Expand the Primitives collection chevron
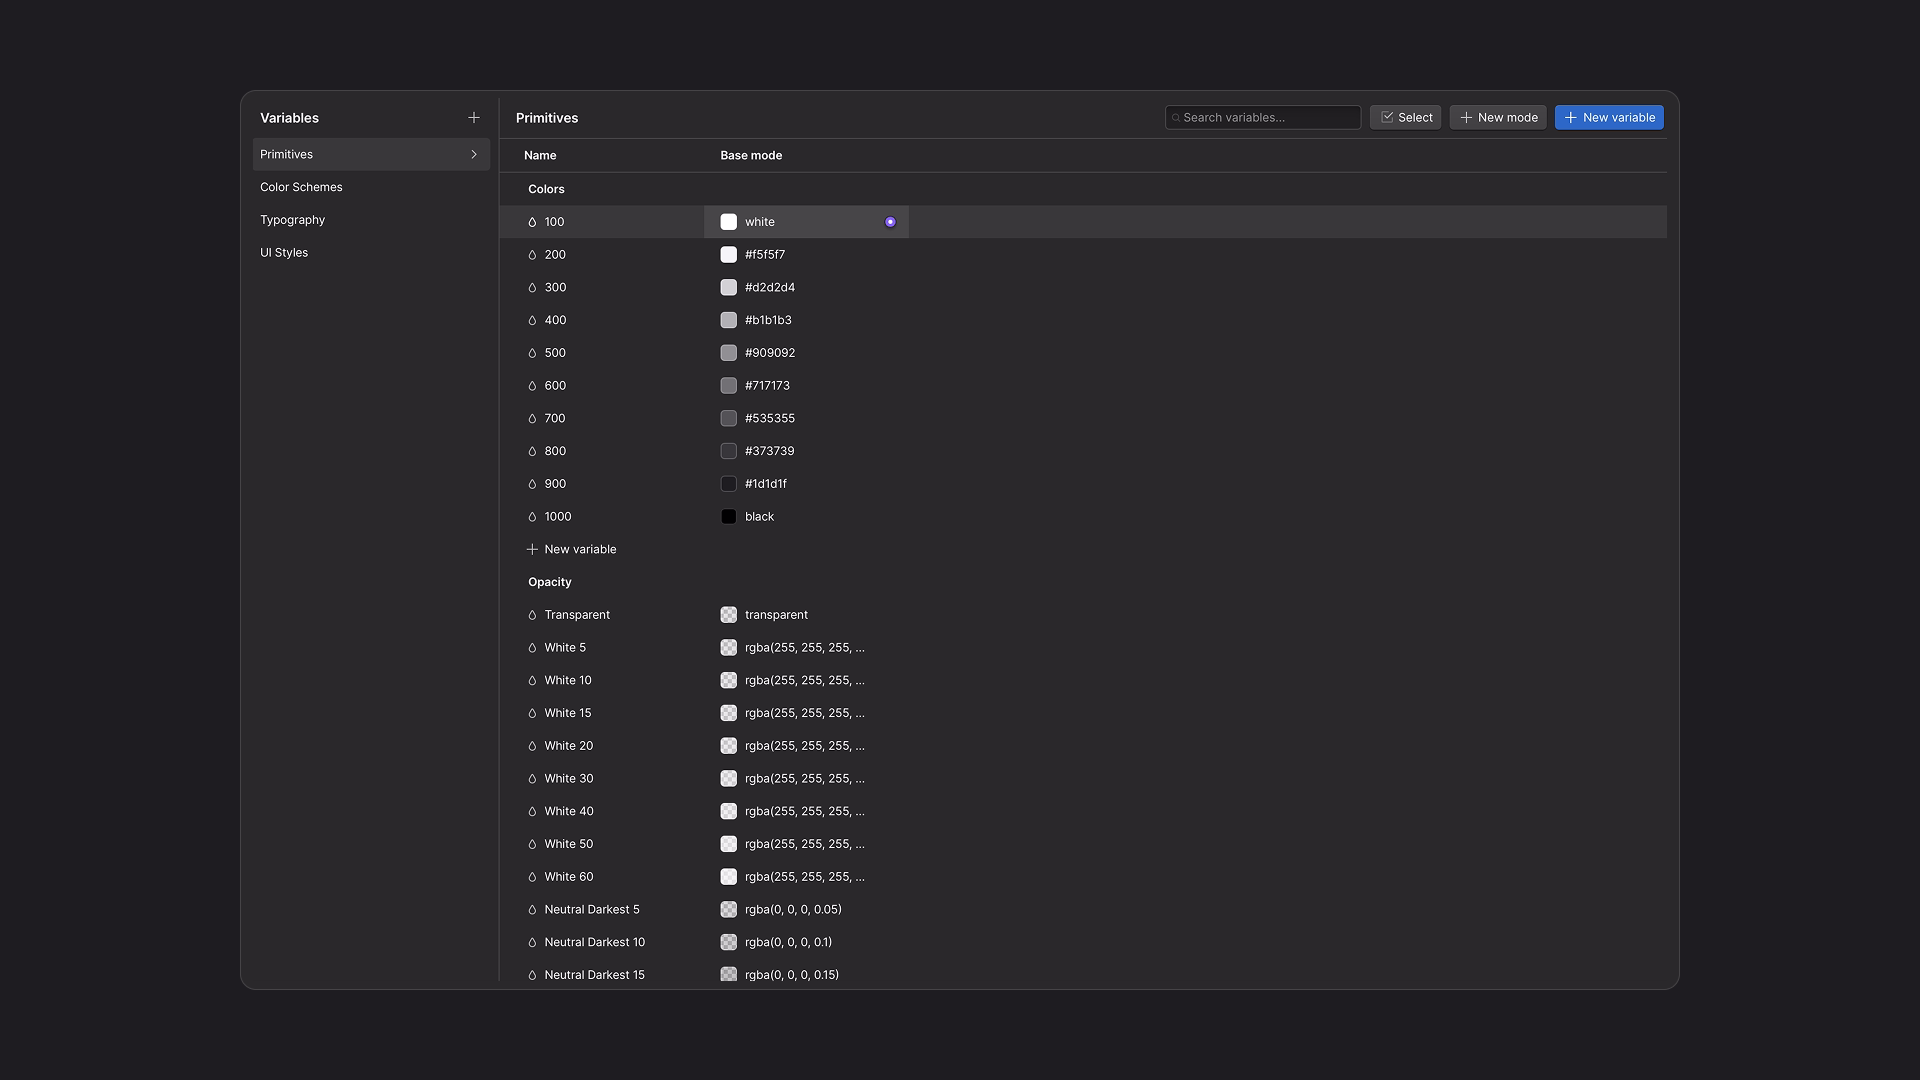Viewport: 1920px width, 1080px height. point(474,155)
